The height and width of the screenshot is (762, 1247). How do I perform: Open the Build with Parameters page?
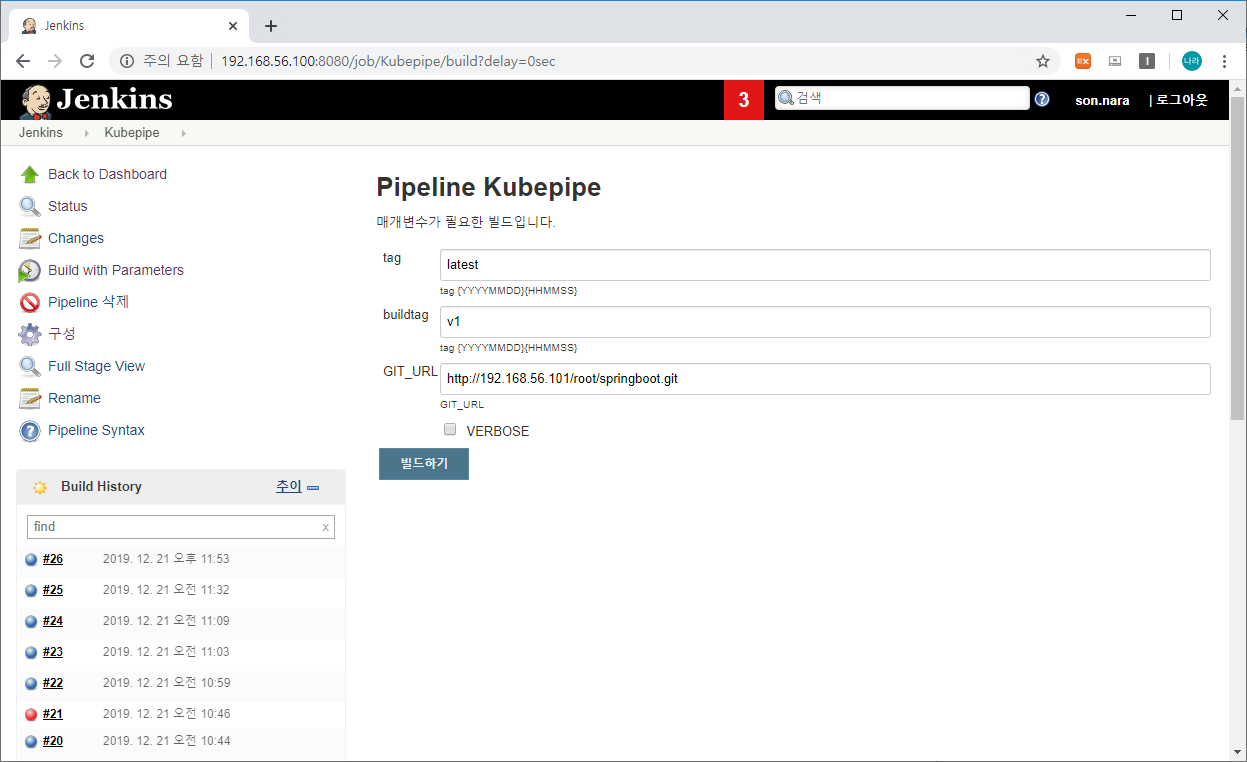click(x=116, y=270)
